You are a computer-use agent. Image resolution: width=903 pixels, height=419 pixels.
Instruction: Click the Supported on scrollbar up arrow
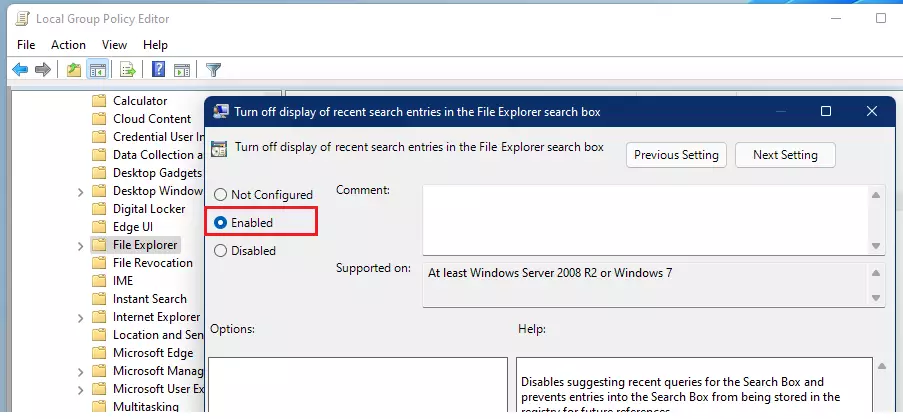[x=876, y=273]
